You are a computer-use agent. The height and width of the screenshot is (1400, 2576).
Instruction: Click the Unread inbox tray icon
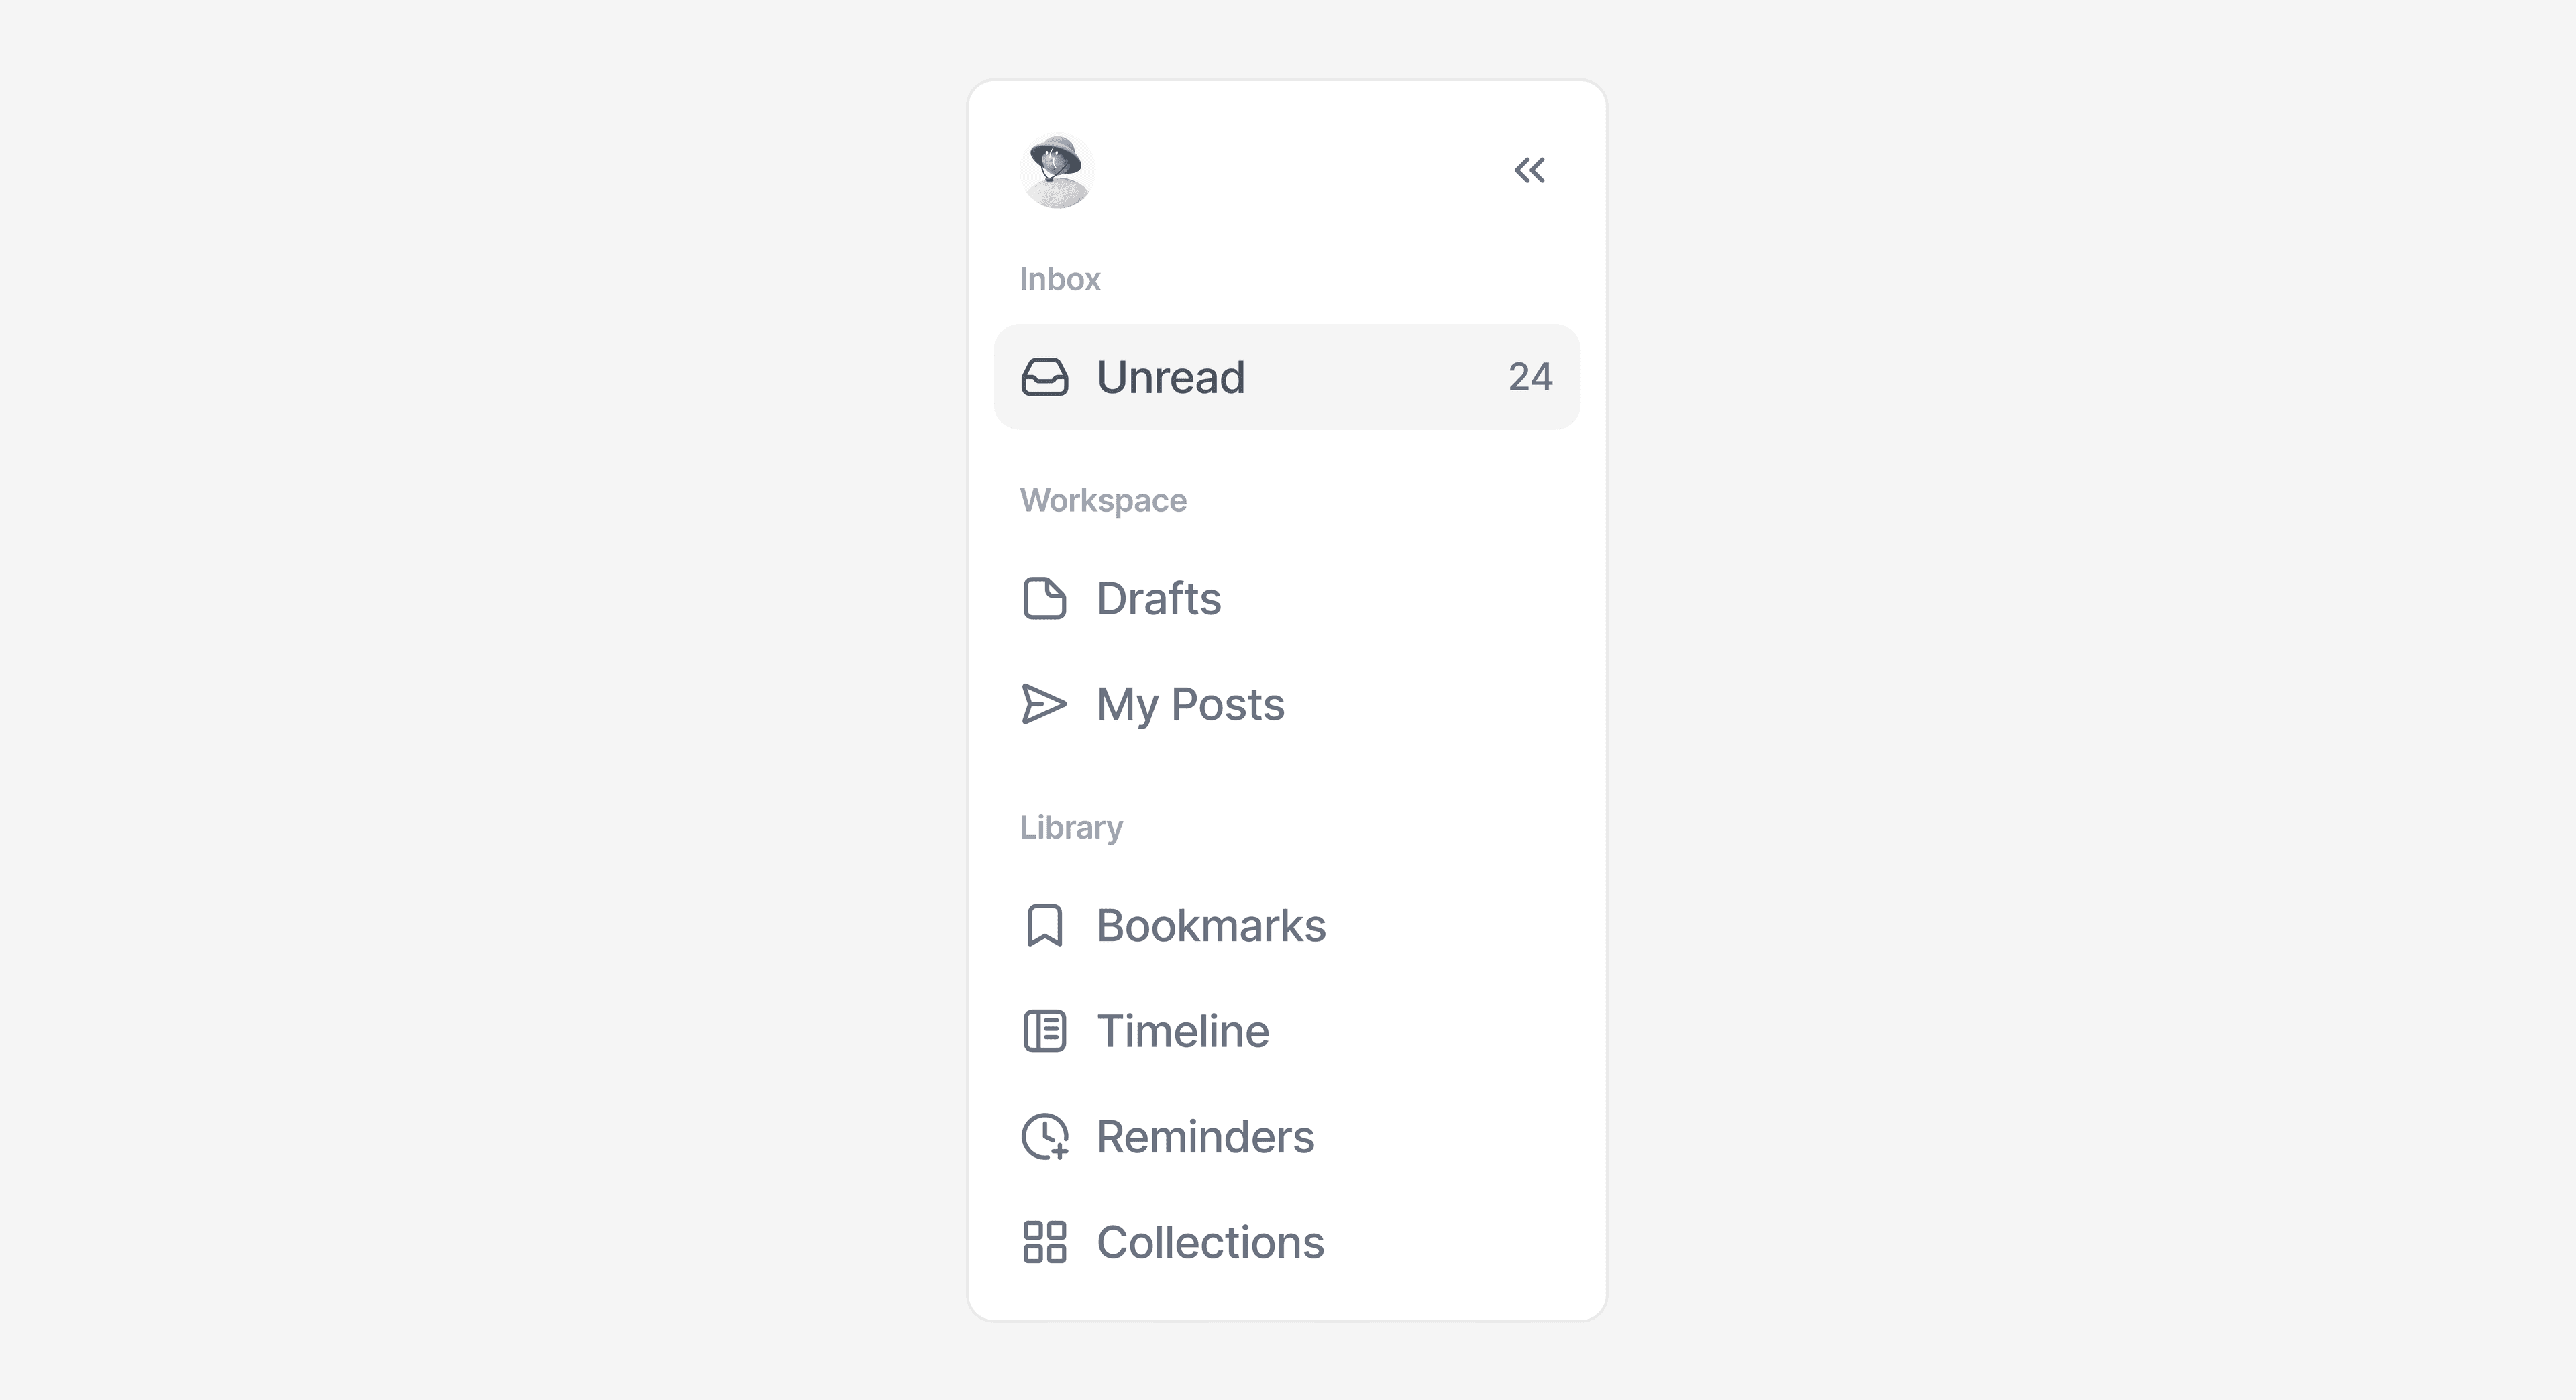click(x=1044, y=377)
